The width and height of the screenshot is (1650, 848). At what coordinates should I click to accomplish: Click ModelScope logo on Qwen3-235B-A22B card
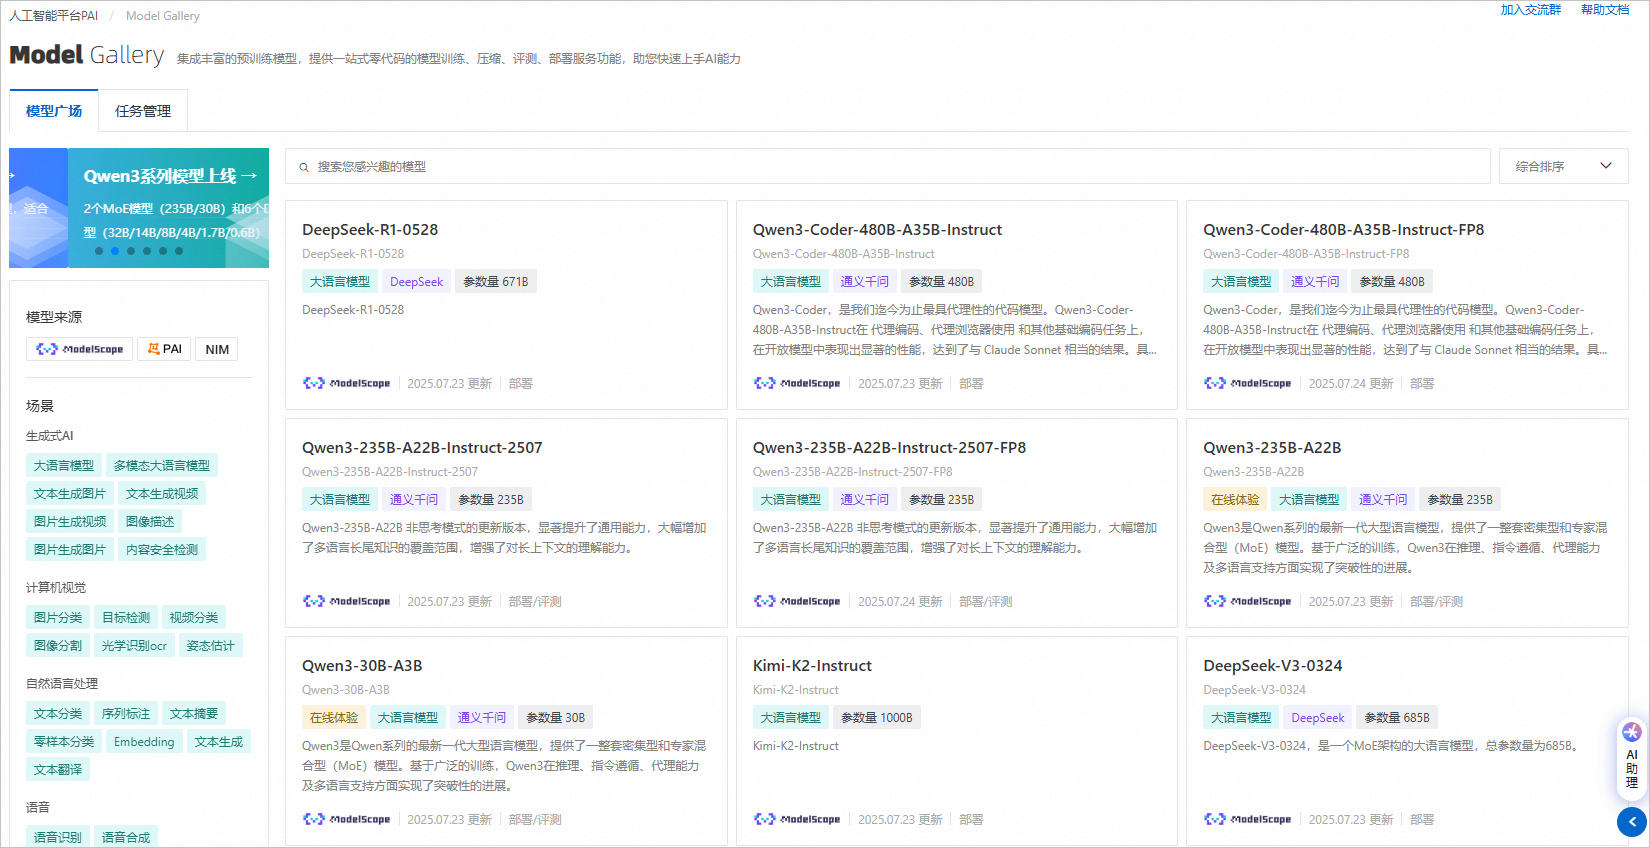point(1247,601)
